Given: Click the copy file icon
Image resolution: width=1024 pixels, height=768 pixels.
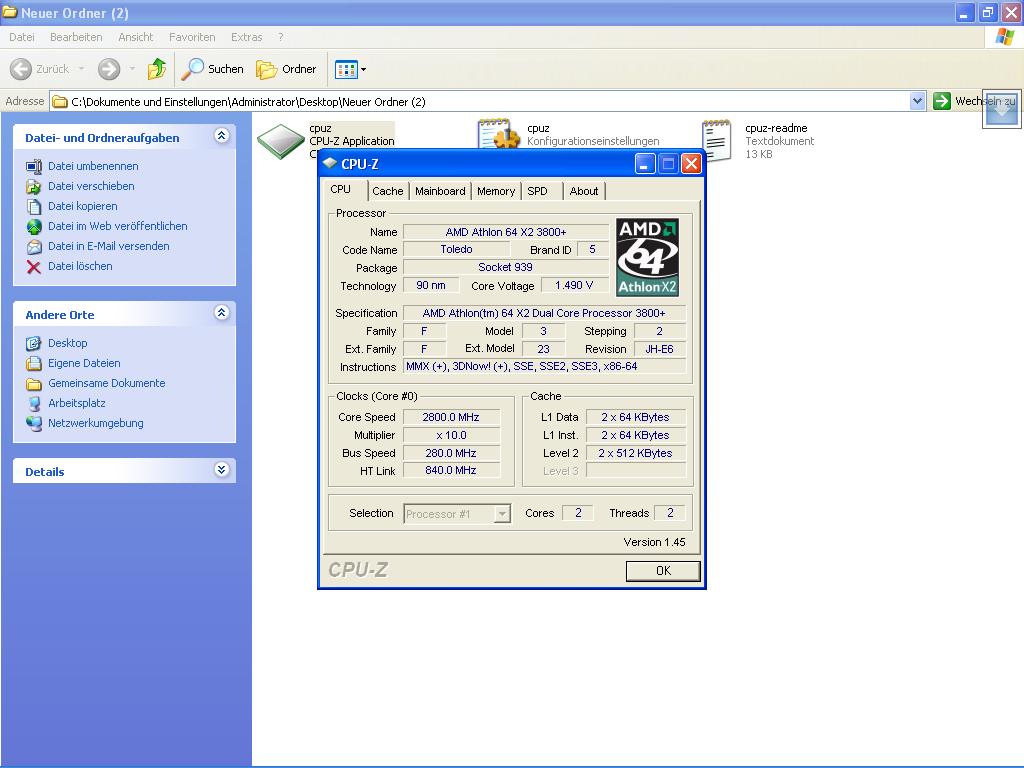Looking at the screenshot, I should (x=34, y=207).
